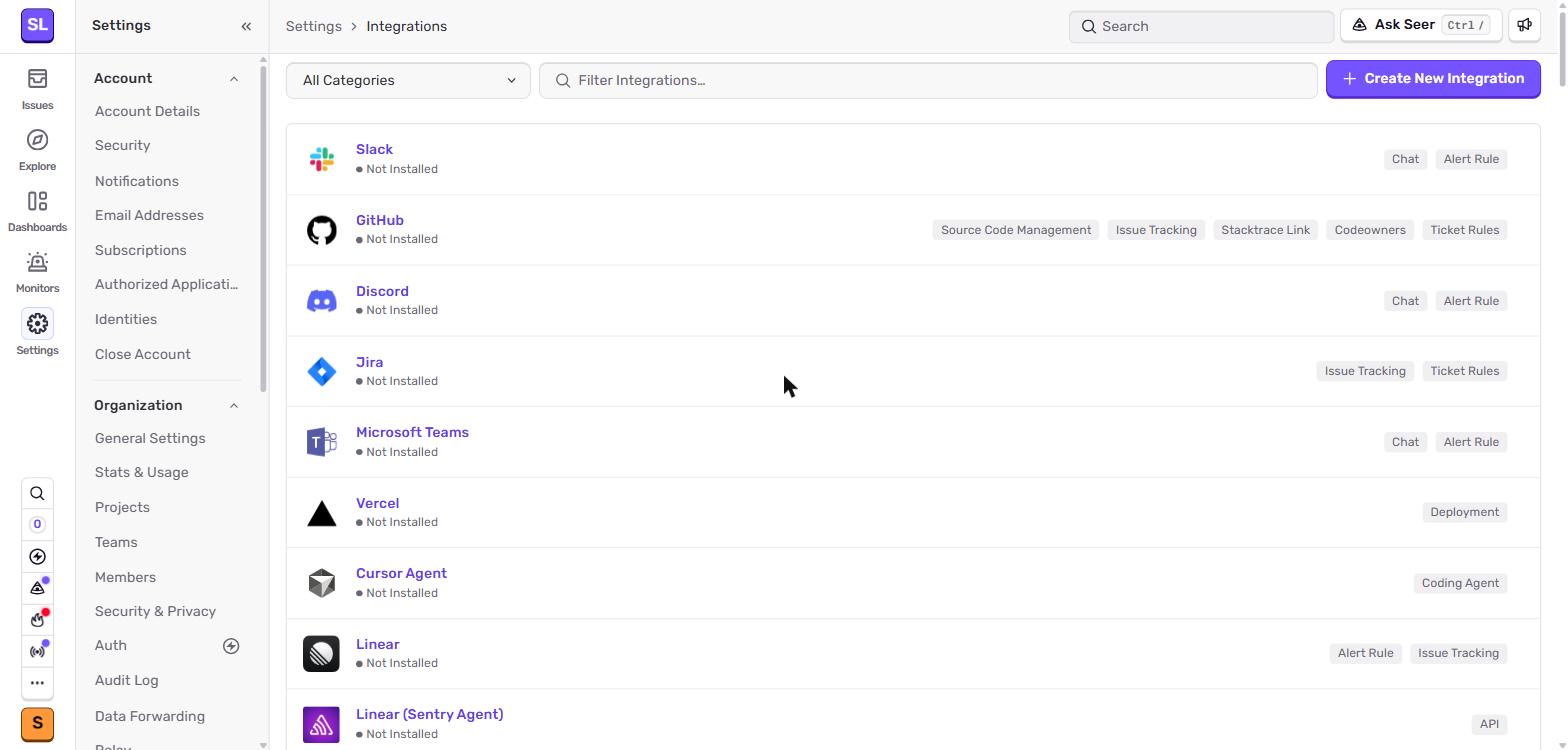The width and height of the screenshot is (1568, 750).
Task: Click the Linear logo icon
Action: (321, 654)
